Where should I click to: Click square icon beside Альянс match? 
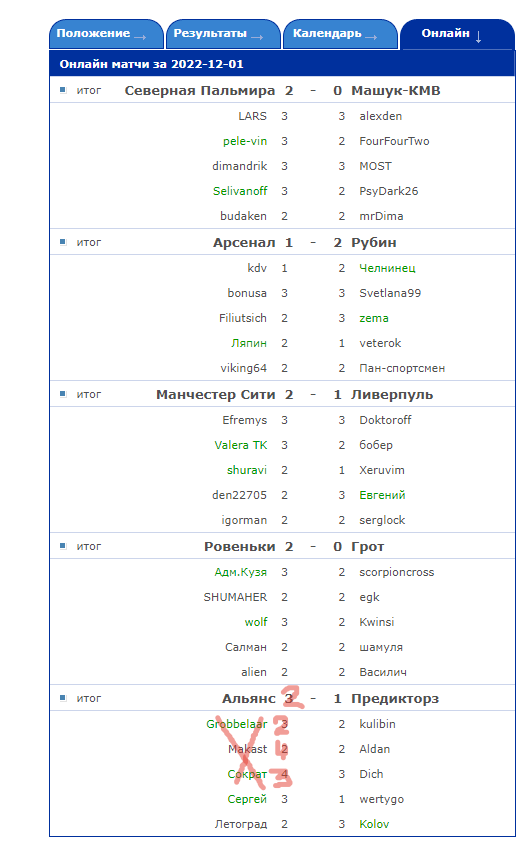pyautogui.click(x=63, y=698)
